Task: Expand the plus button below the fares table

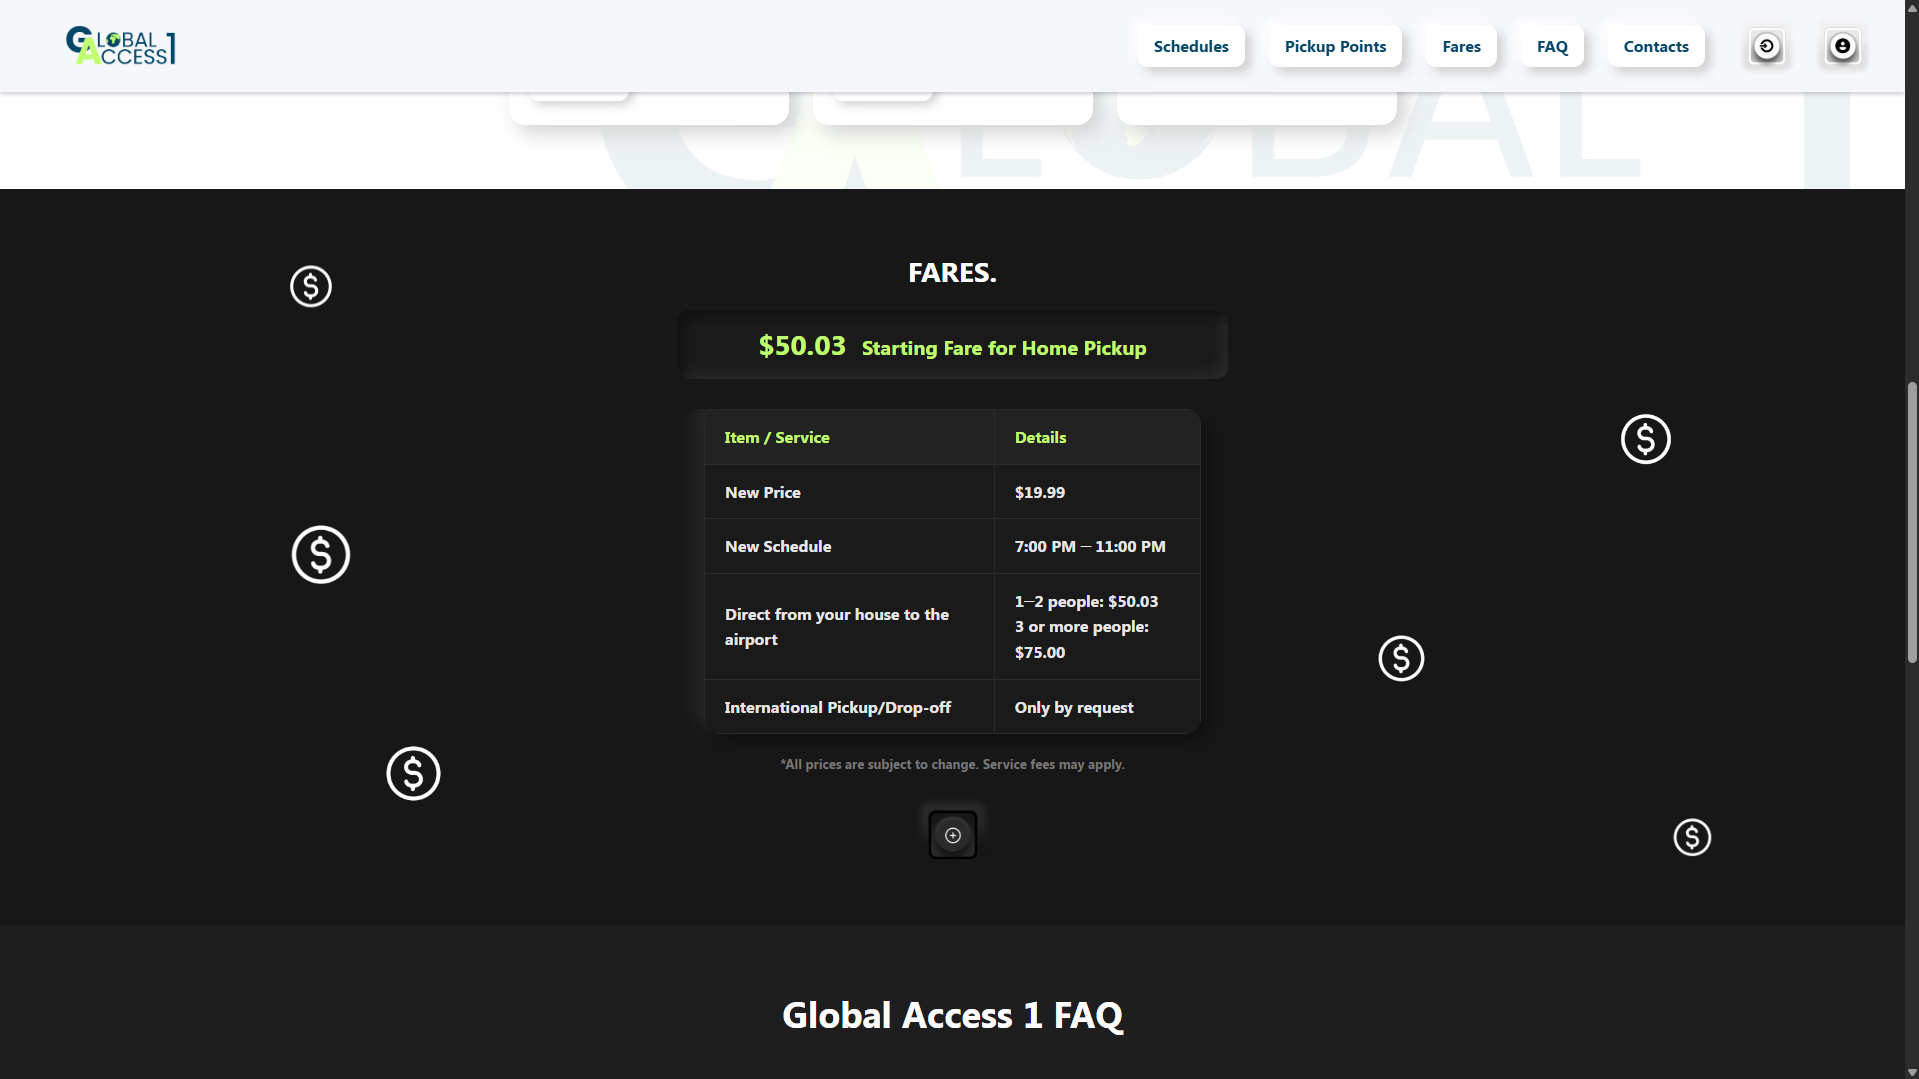Action: point(951,834)
